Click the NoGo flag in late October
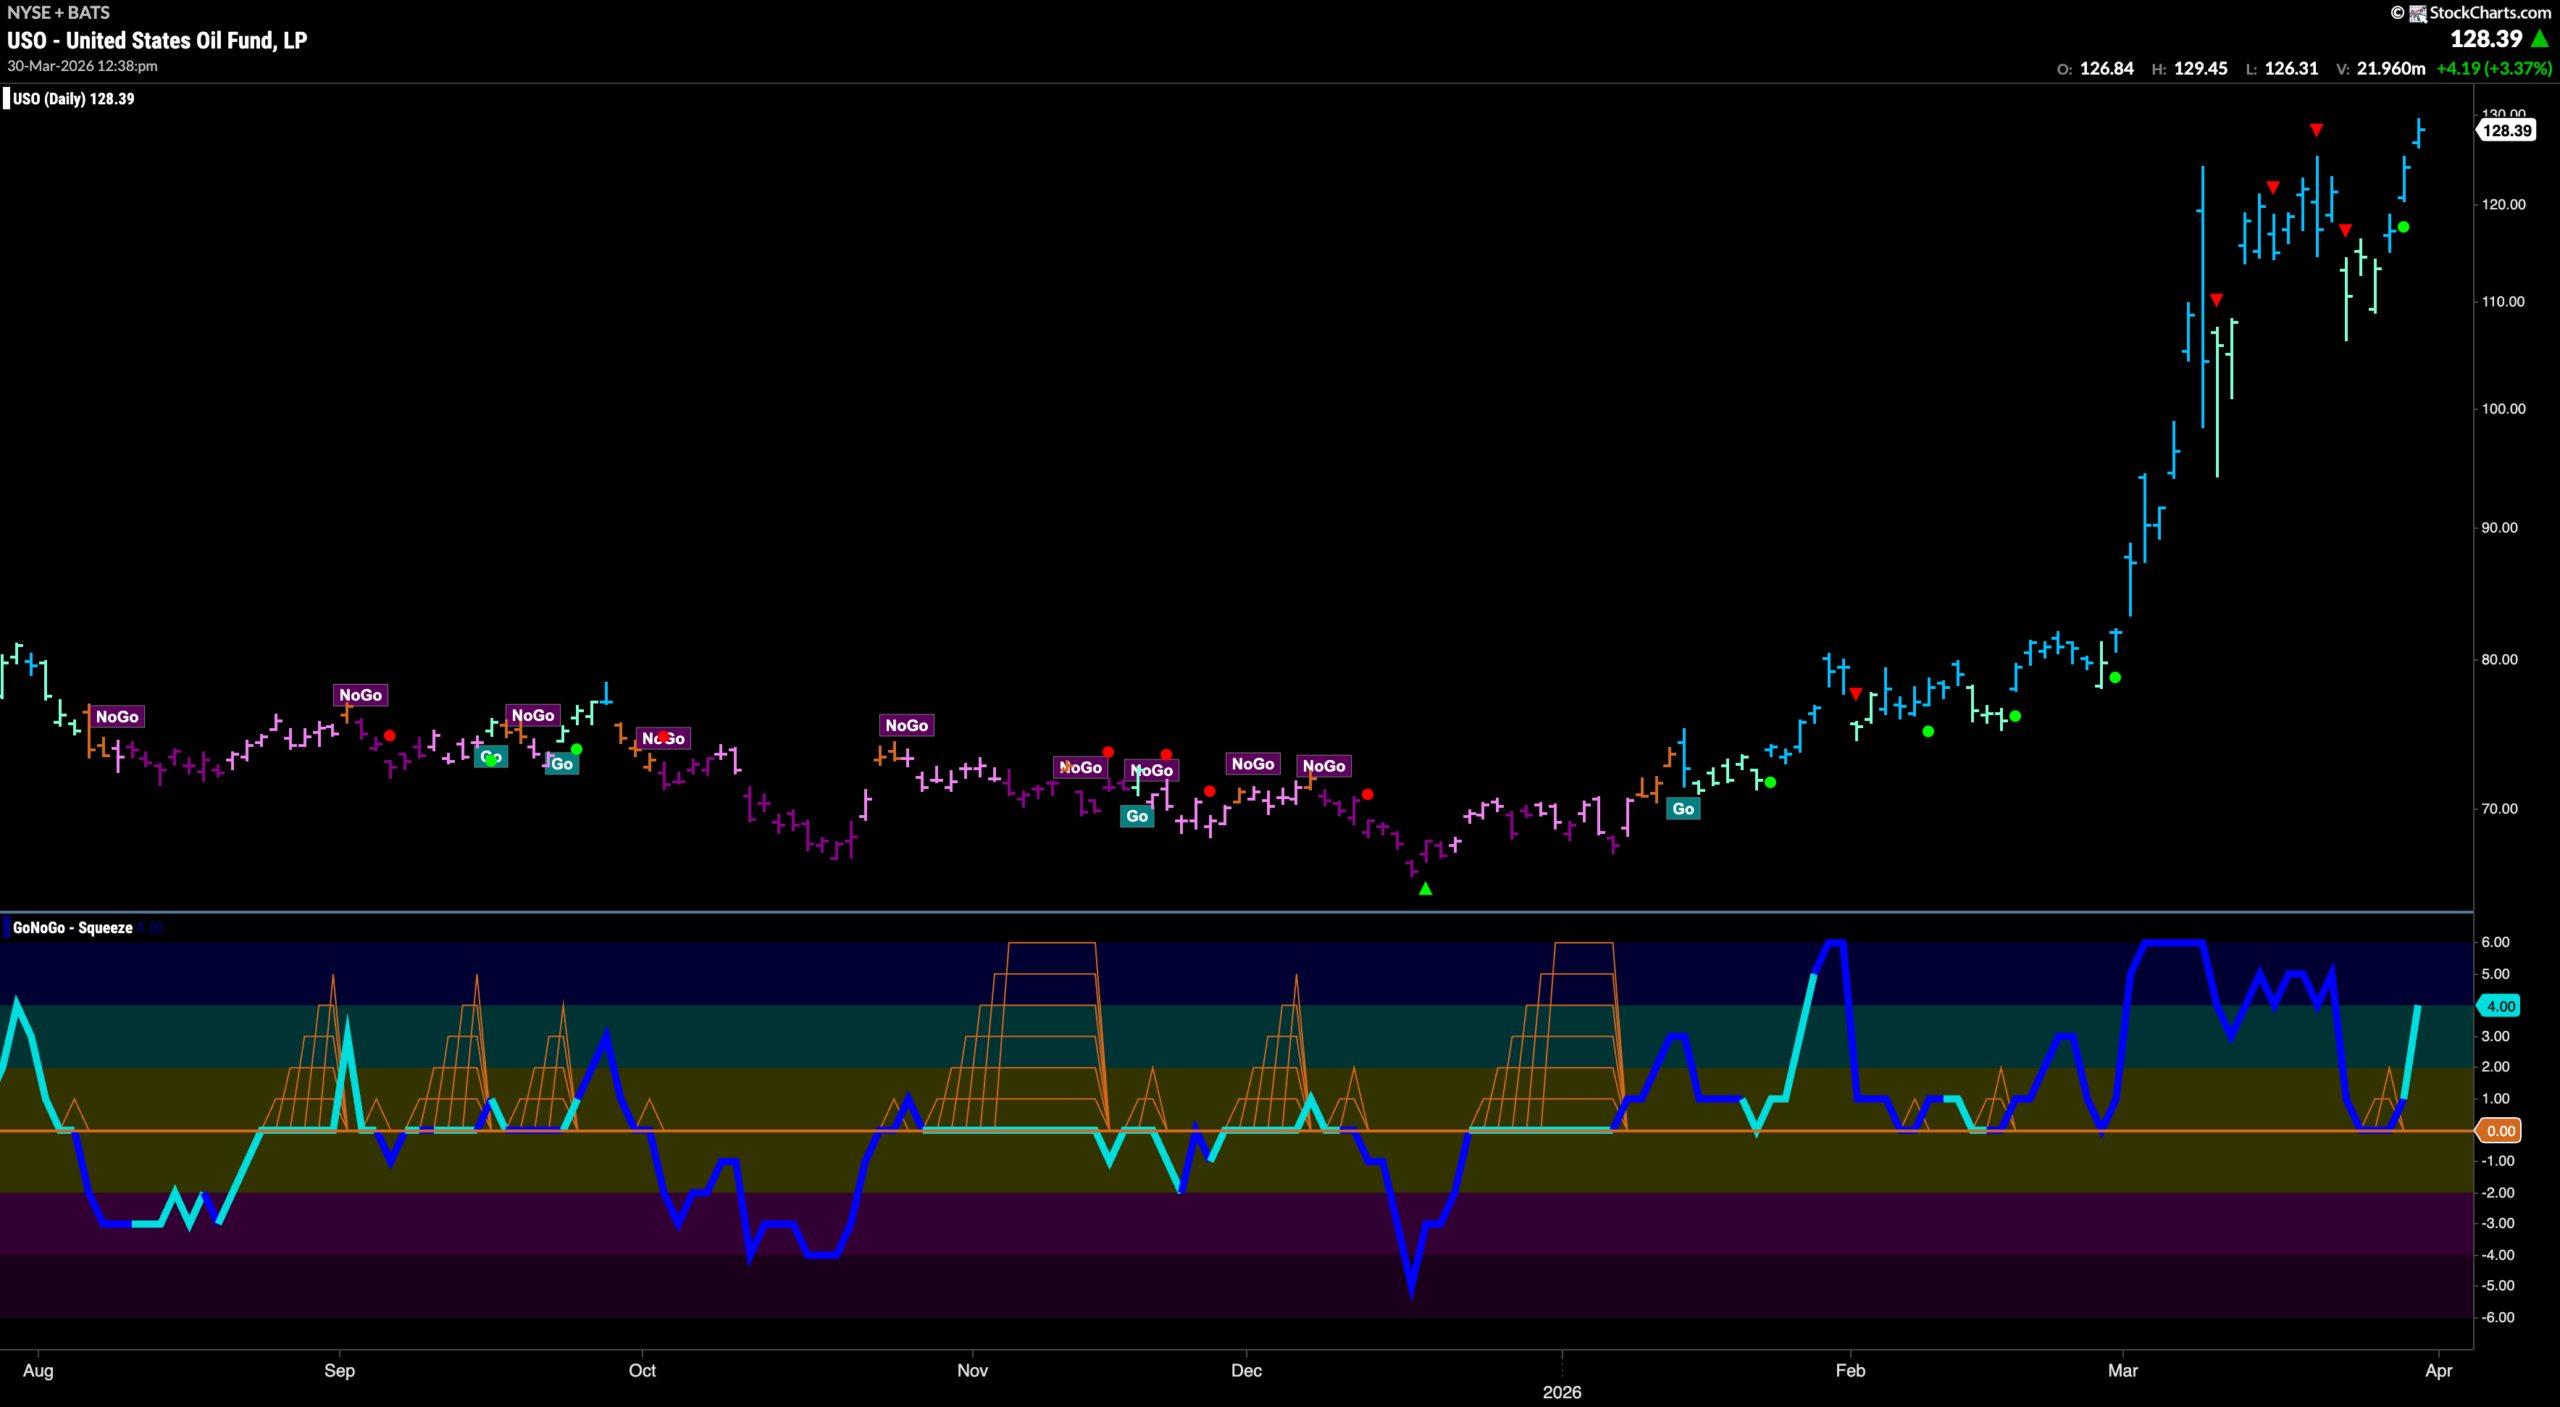Image resolution: width=2560 pixels, height=1407 pixels. point(906,725)
